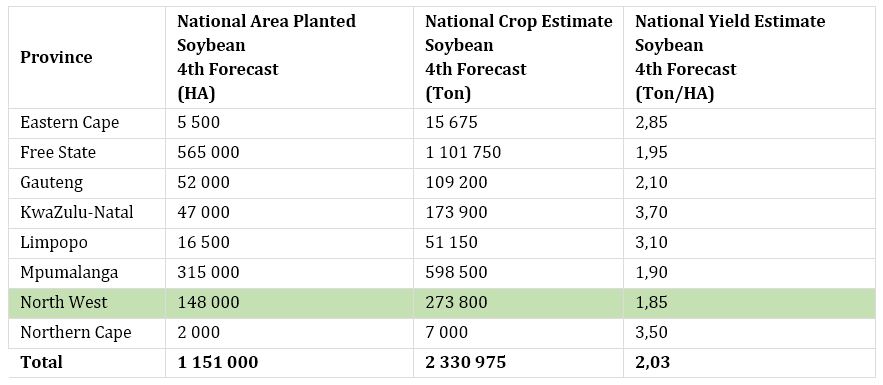
Task: Select Northern Cape crop estimate 7 000
Action: (x=446, y=333)
